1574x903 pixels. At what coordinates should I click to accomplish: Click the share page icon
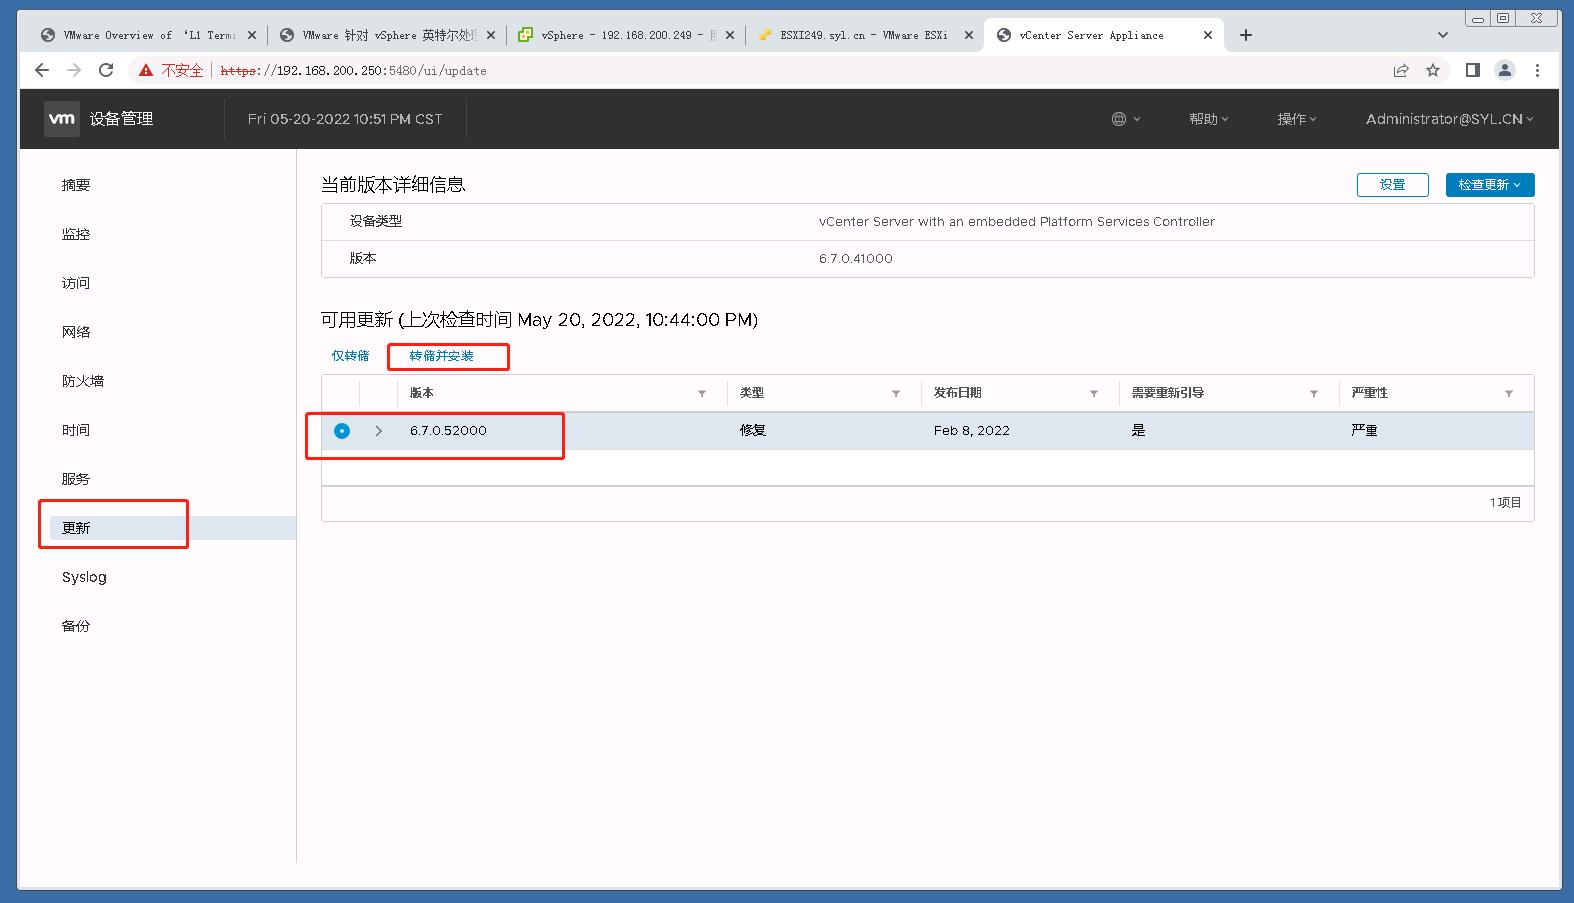(x=1401, y=70)
